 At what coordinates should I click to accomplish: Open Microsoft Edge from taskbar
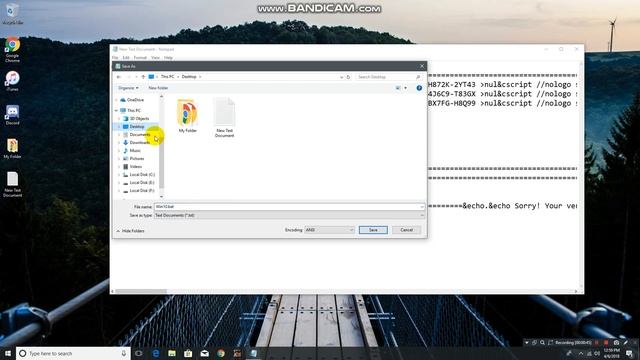(156, 353)
